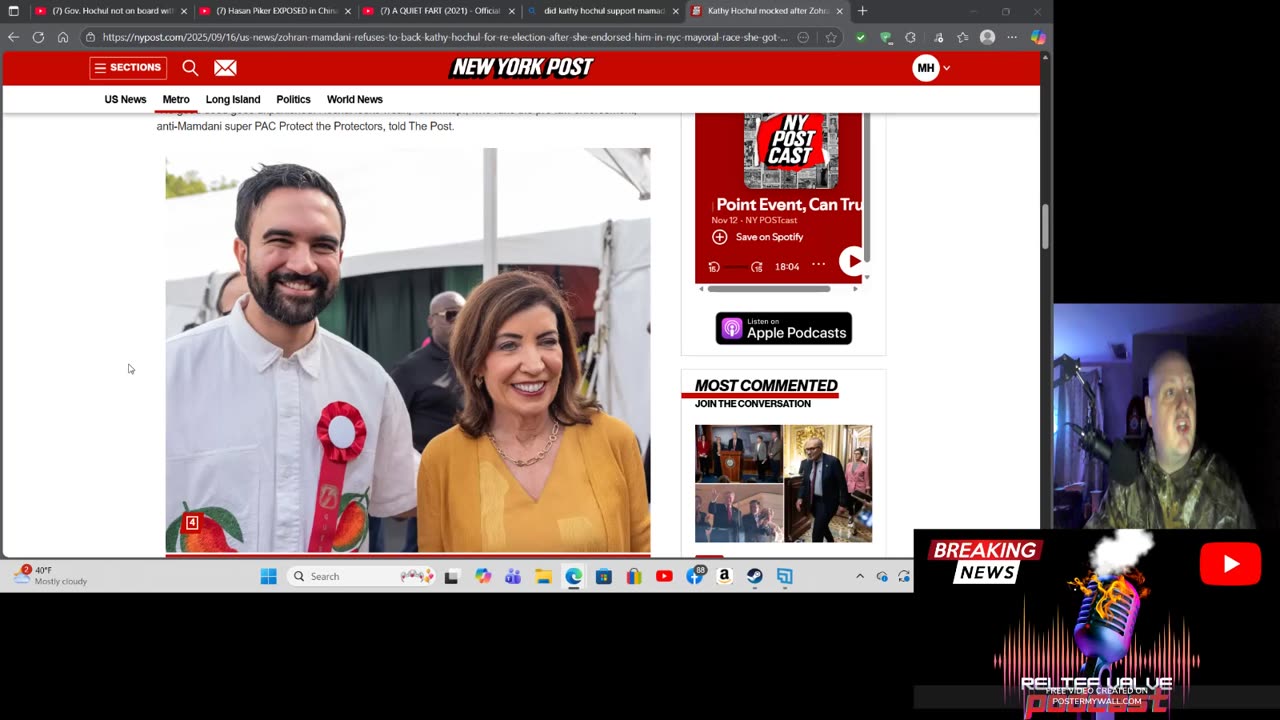1280x720 pixels.
Task: Click the podcast embed horizontal scrollbar
Action: pyautogui.click(x=769, y=289)
